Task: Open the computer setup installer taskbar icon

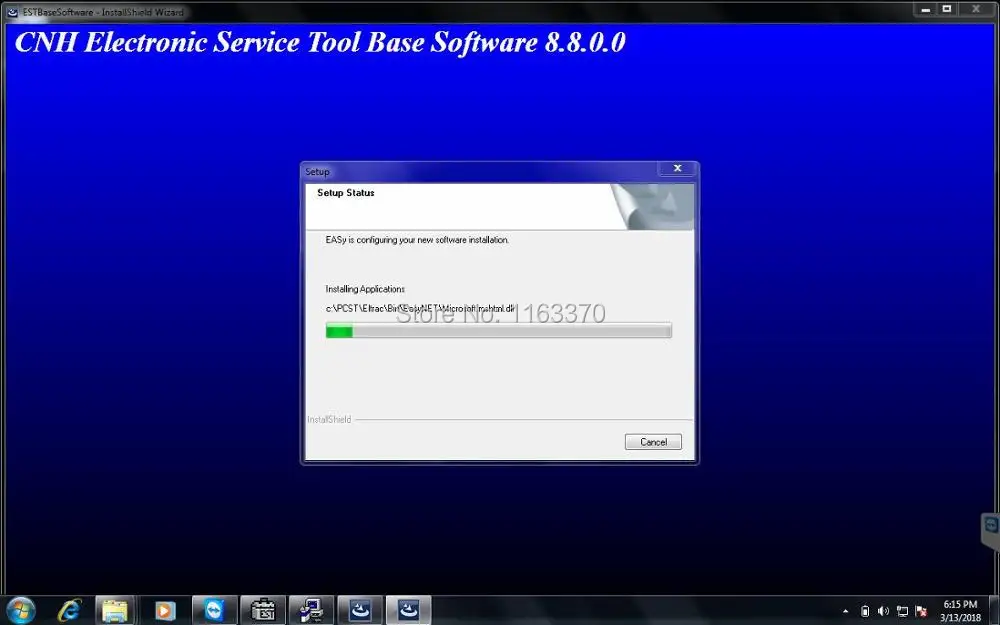Action: pyautogui.click(x=311, y=610)
